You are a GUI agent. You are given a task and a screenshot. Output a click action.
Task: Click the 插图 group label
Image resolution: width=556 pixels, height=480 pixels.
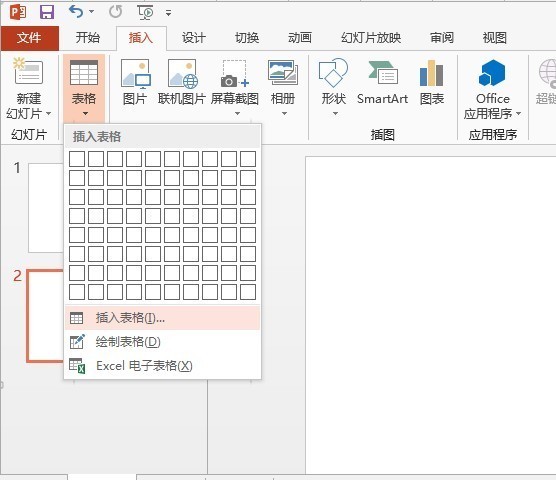pyautogui.click(x=383, y=135)
